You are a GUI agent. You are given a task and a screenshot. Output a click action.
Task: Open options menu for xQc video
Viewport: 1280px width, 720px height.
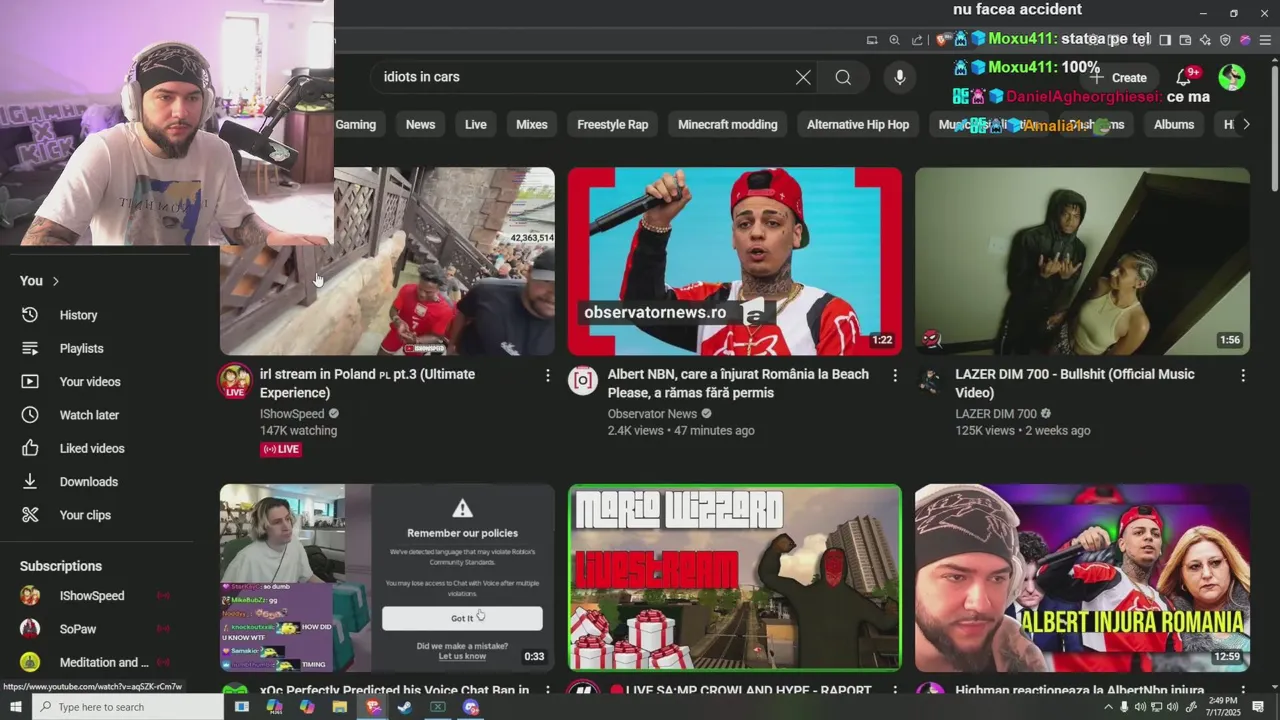coord(547,691)
